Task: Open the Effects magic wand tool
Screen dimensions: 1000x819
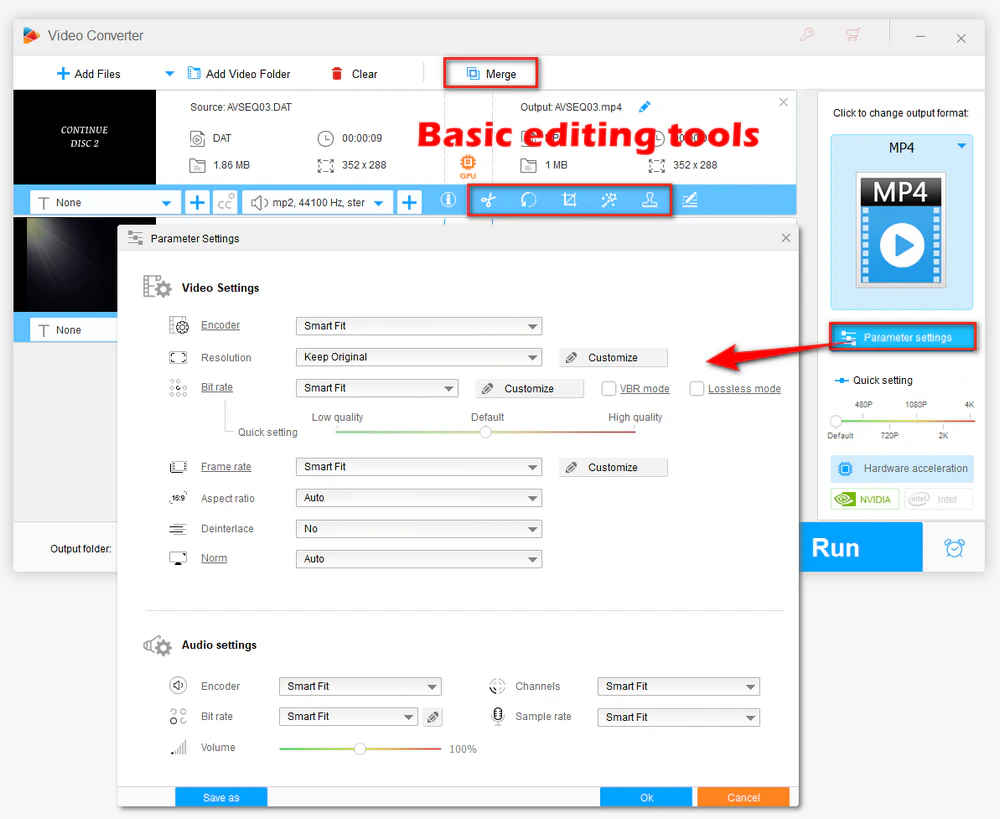Action: click(609, 201)
